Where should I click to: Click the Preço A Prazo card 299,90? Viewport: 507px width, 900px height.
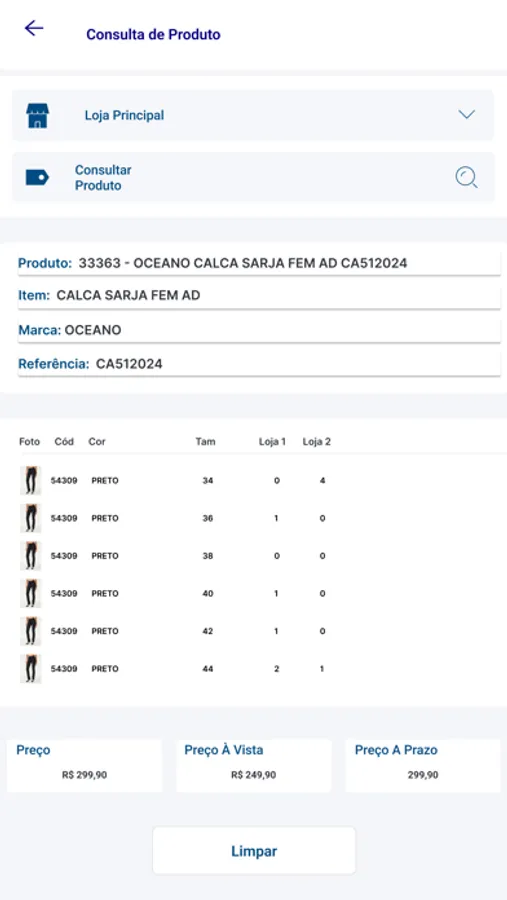423,766
